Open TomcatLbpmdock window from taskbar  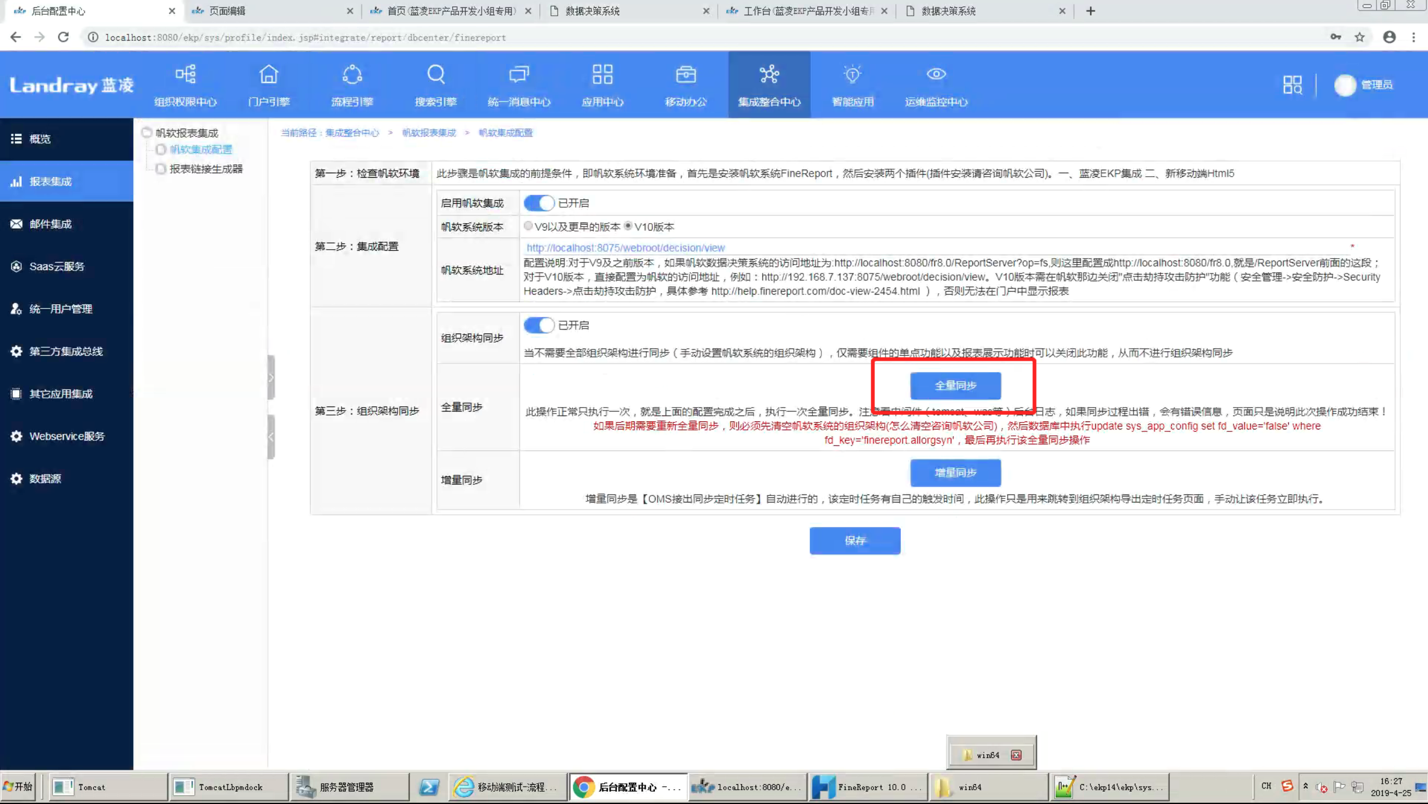click(x=227, y=787)
